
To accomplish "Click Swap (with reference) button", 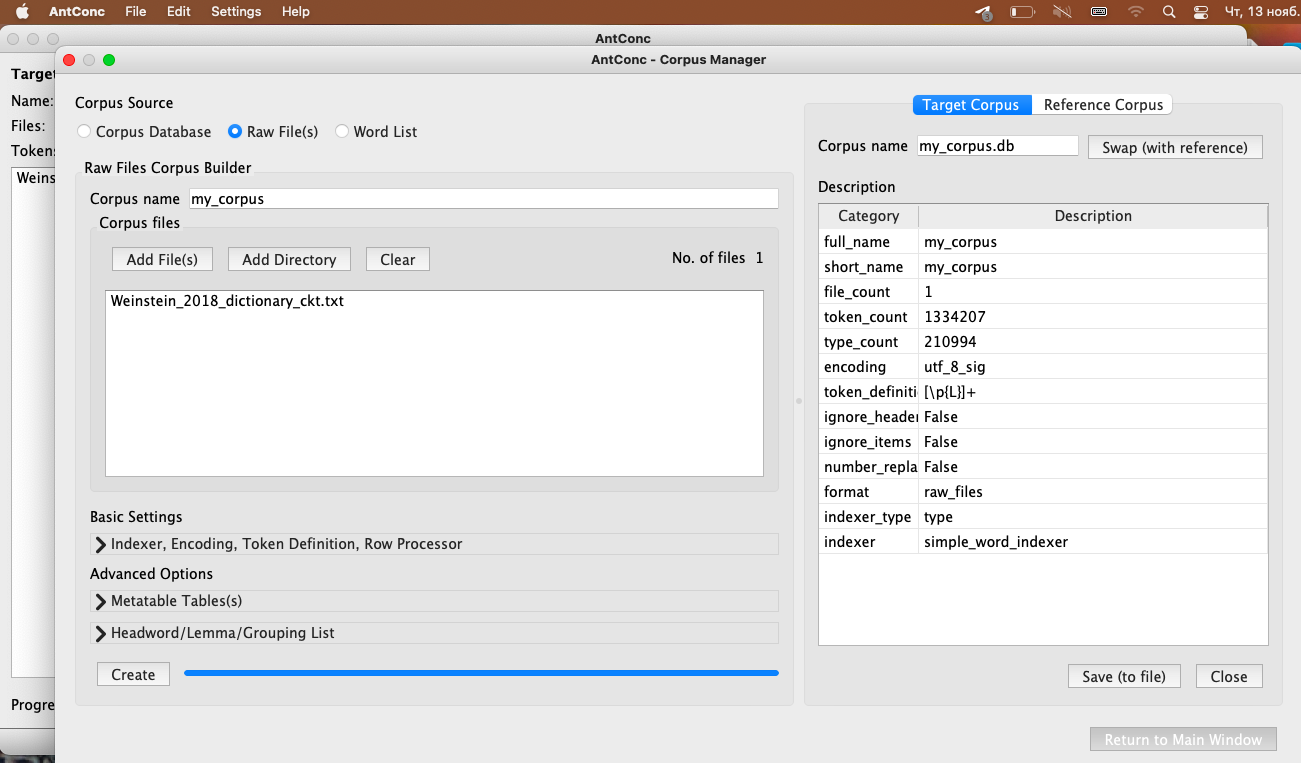I will (x=1175, y=147).
